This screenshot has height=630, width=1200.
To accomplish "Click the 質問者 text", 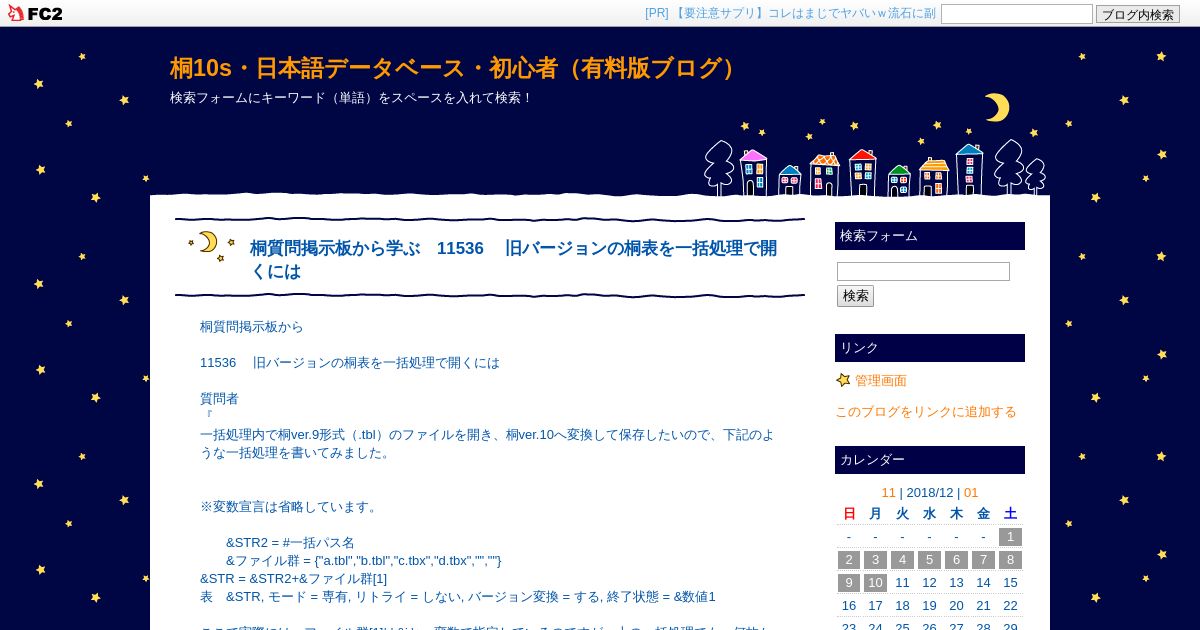I will pyautogui.click(x=219, y=399).
